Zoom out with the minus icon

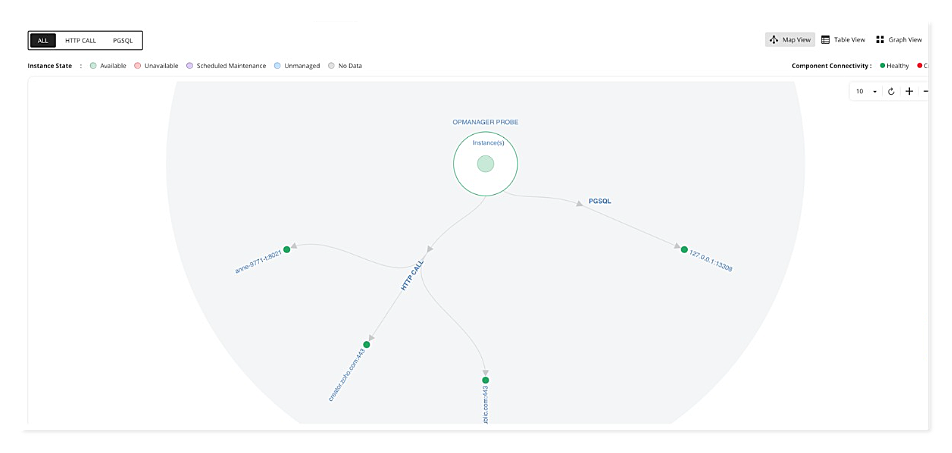tap(926, 91)
